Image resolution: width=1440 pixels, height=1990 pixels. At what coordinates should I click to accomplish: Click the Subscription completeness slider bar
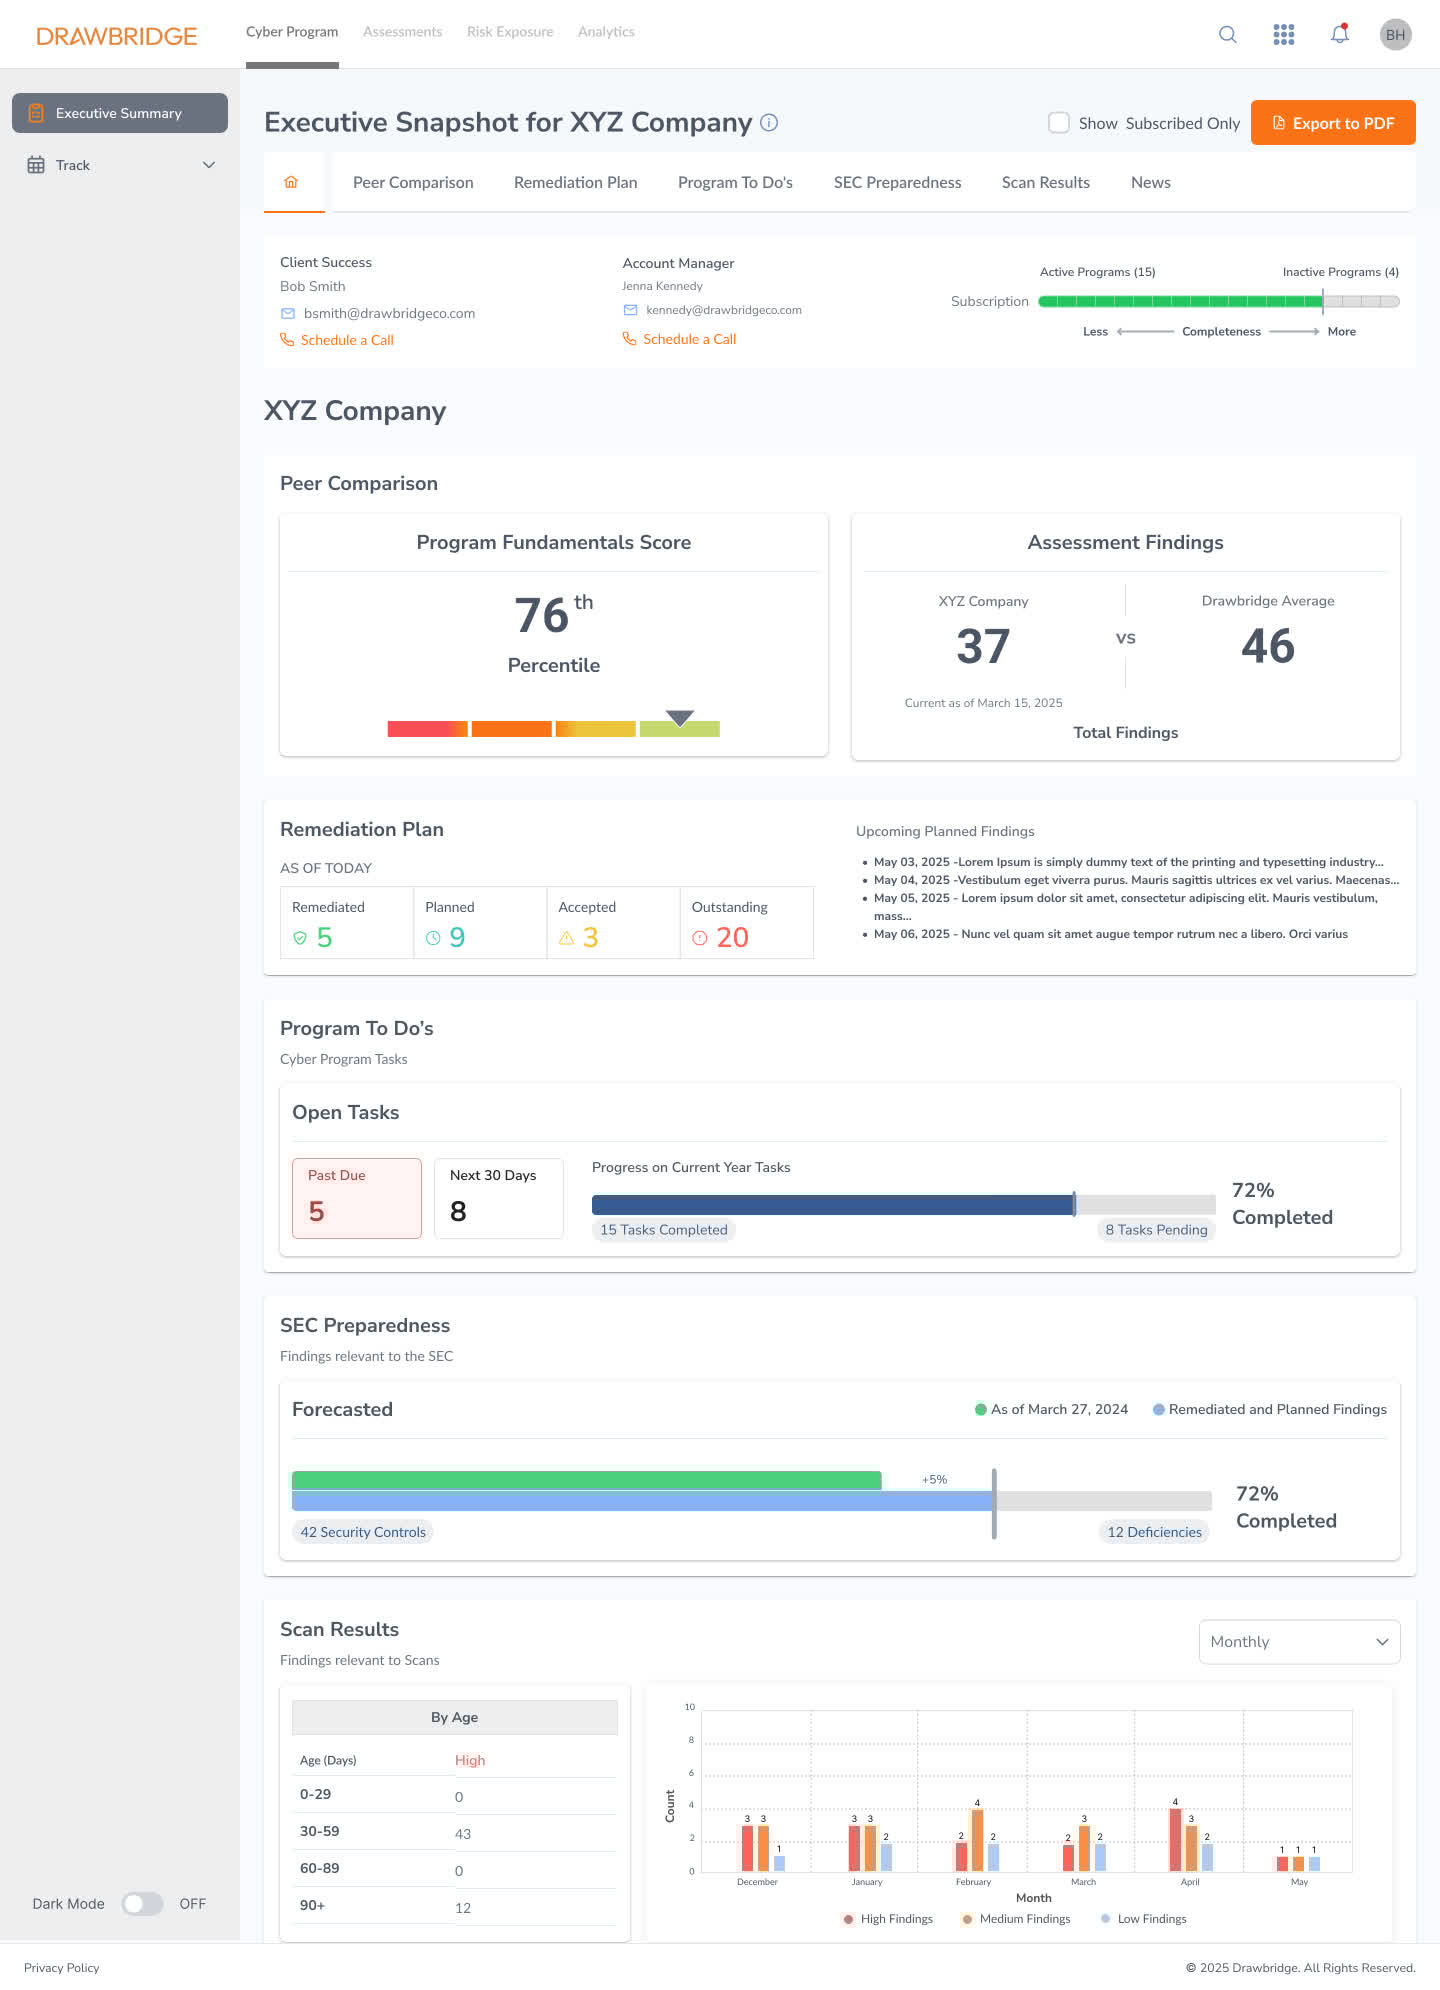tap(1218, 302)
